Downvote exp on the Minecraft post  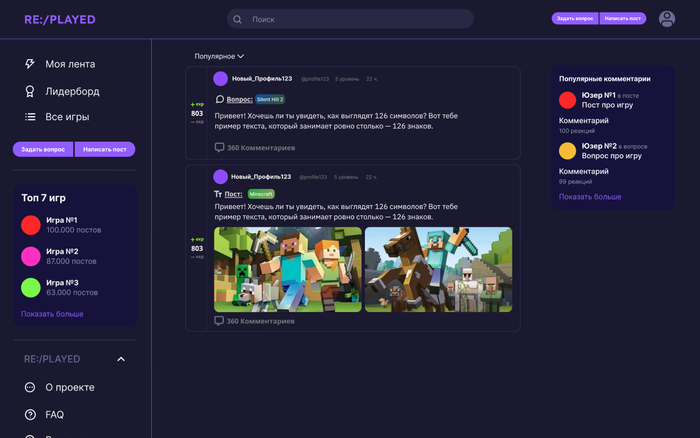pos(197,257)
